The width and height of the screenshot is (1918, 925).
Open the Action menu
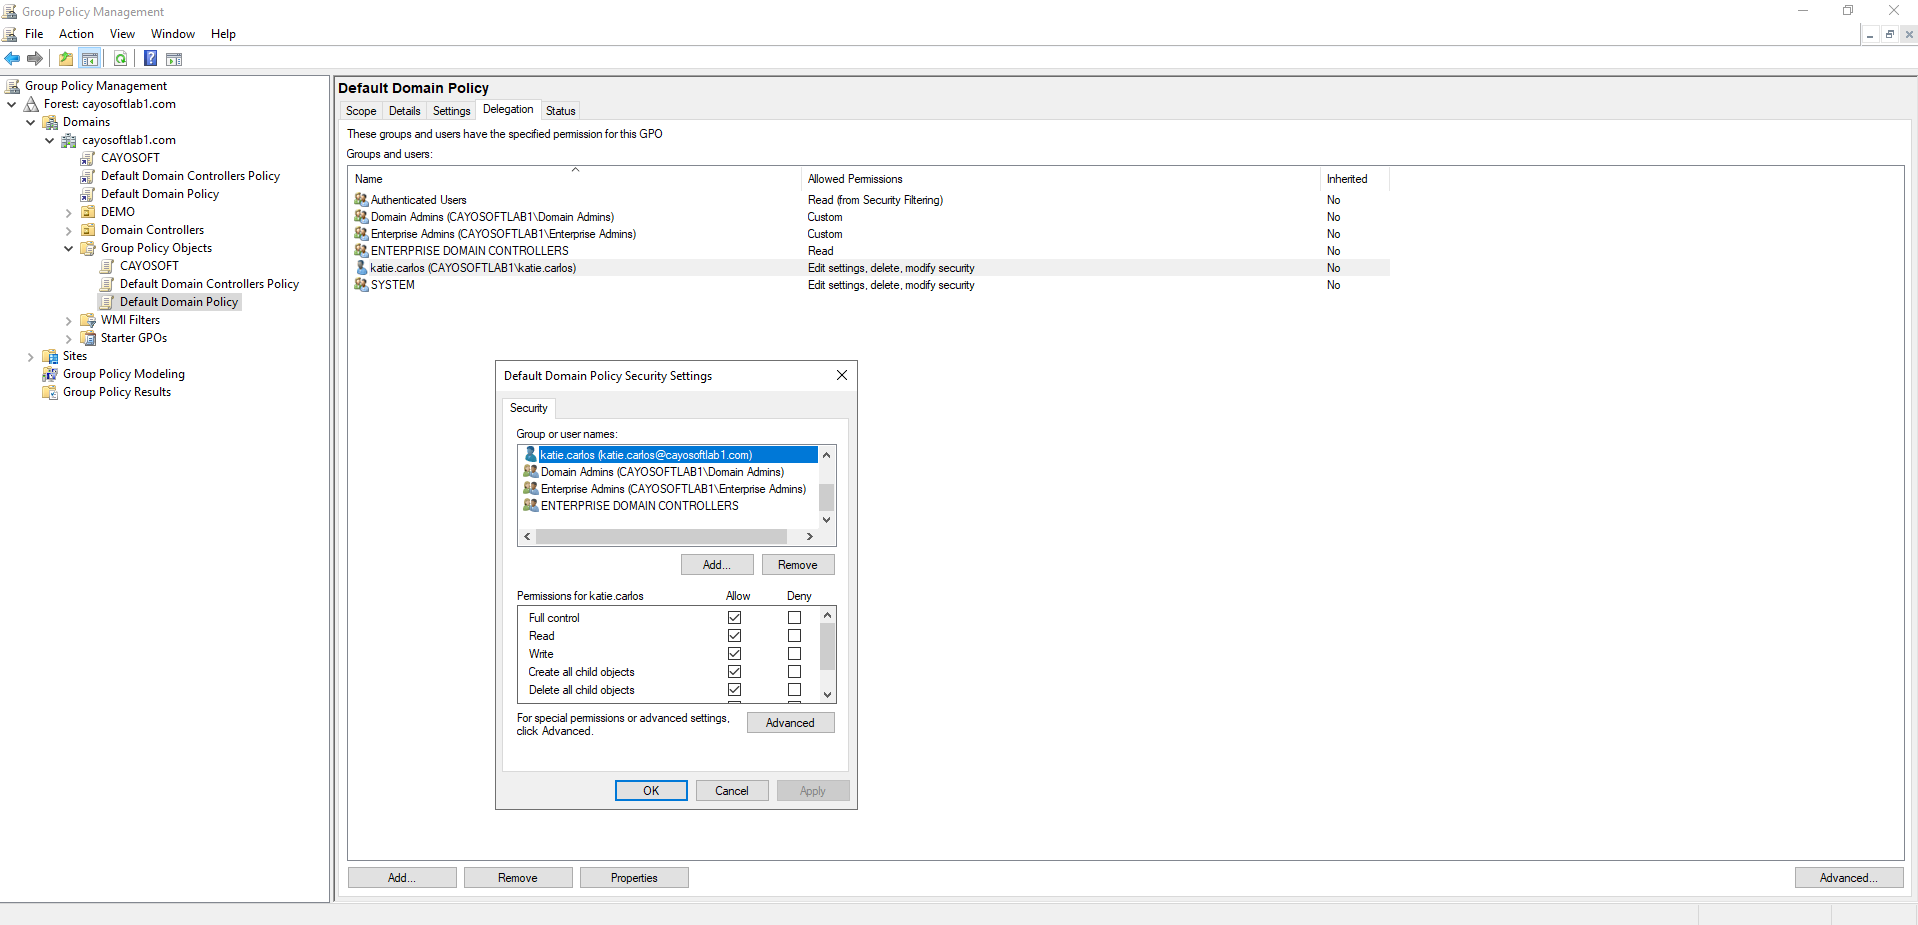click(76, 34)
